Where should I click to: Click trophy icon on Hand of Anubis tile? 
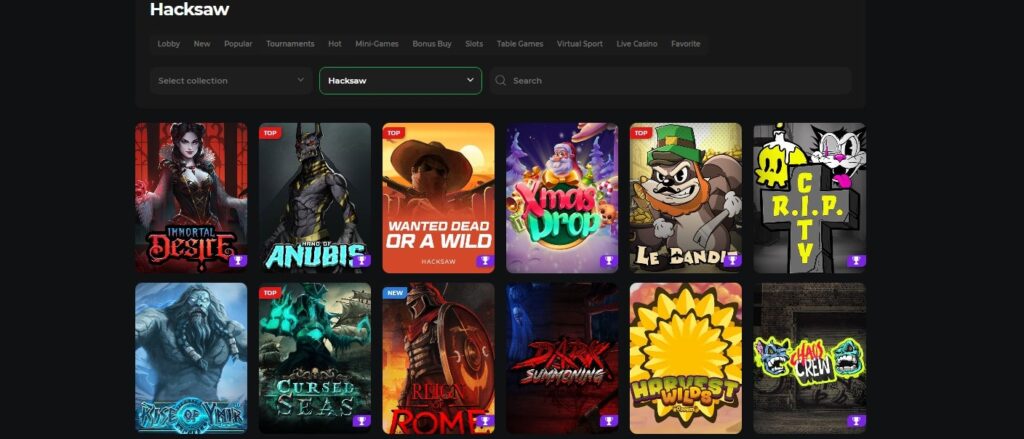[x=361, y=261]
